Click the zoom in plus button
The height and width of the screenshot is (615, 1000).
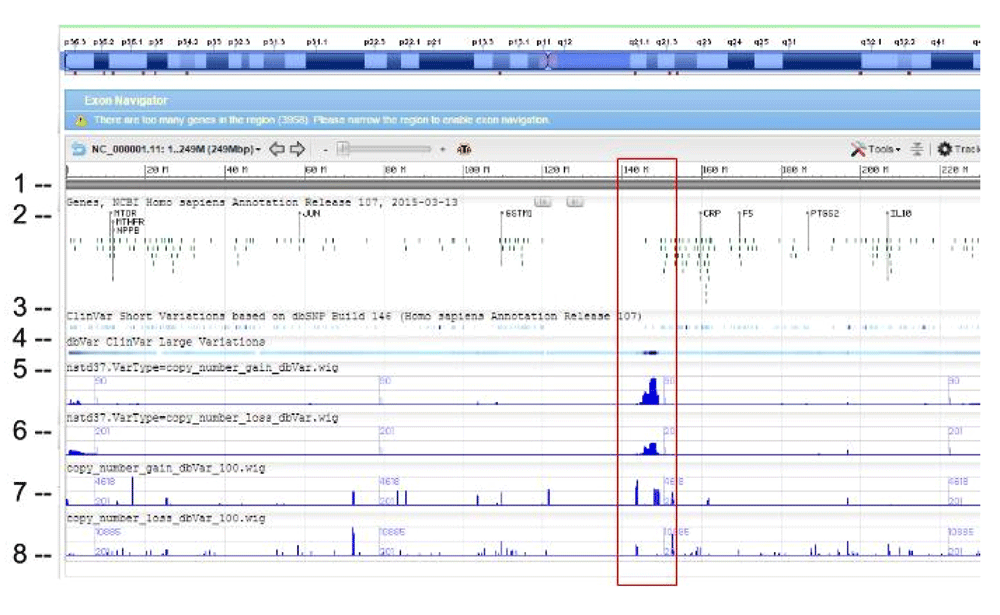(442, 149)
